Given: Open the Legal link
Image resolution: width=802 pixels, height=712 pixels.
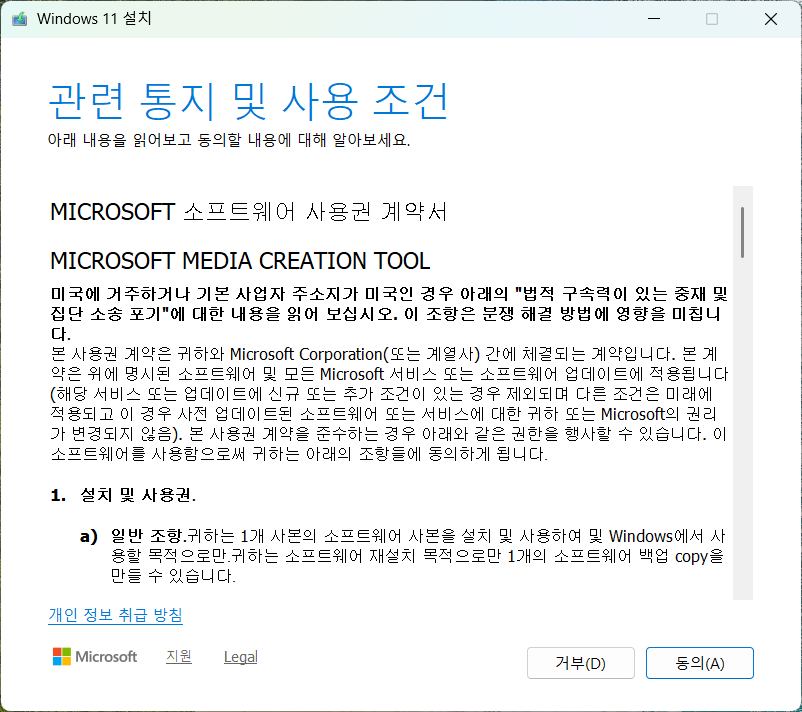Looking at the screenshot, I should pyautogui.click(x=240, y=657).
